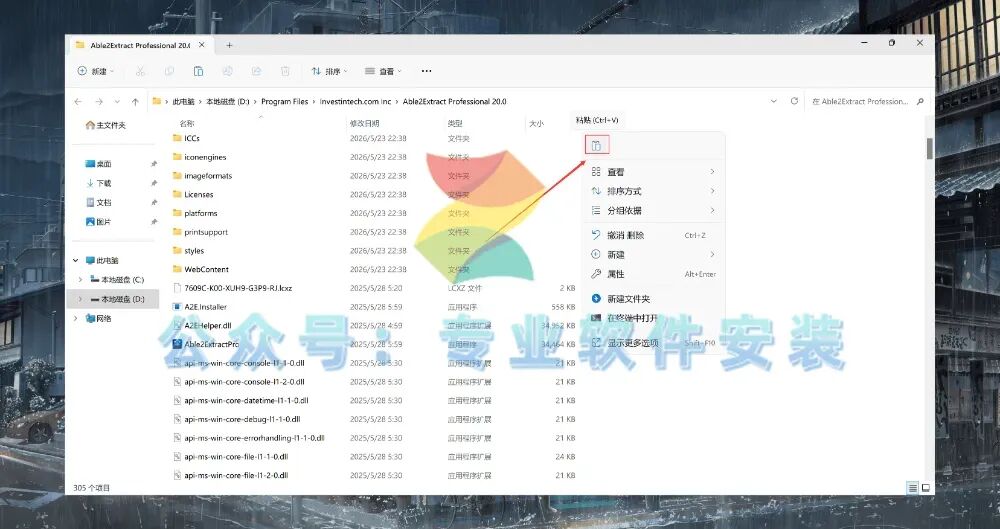Choose Open in Terminal (在终端中打开) entry

point(653,318)
